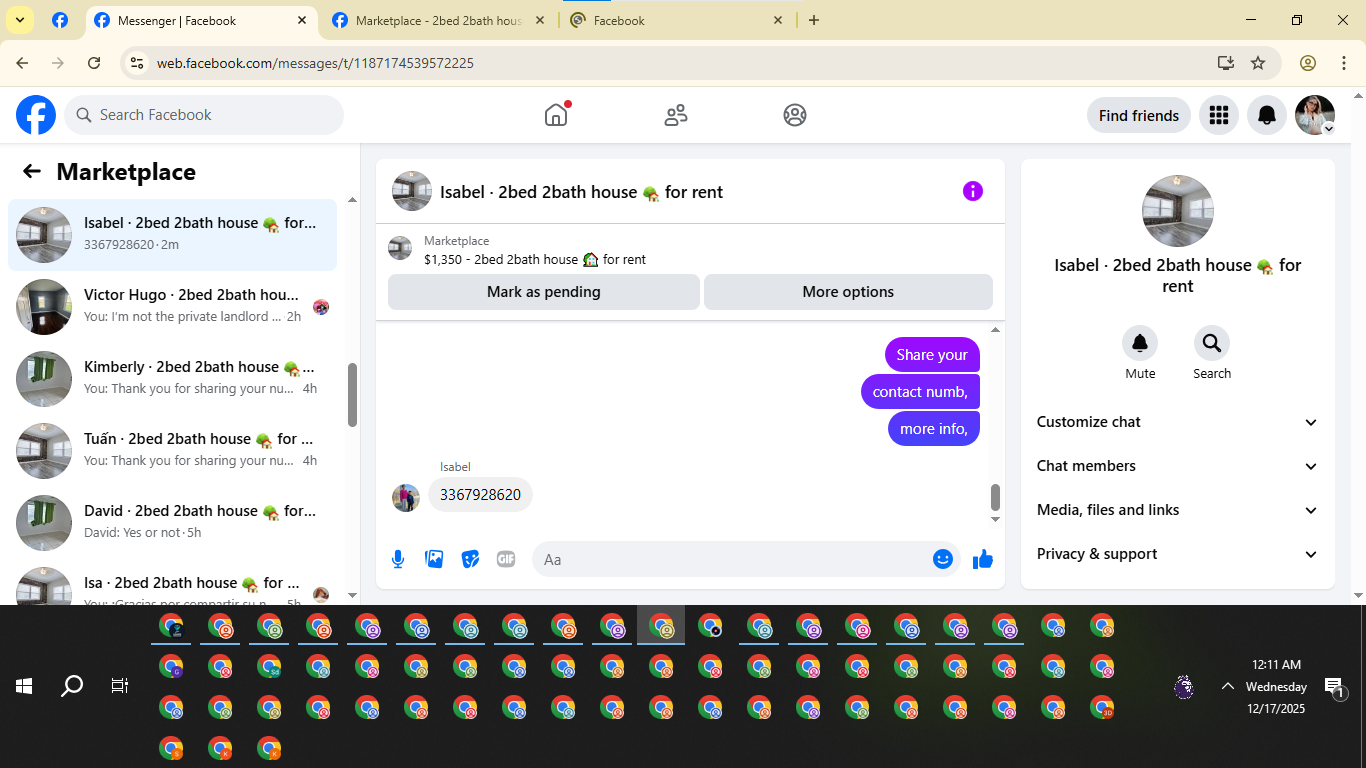The width and height of the screenshot is (1366, 768).
Task: Click the Marketplace listing $1,350 link
Action: (535, 259)
